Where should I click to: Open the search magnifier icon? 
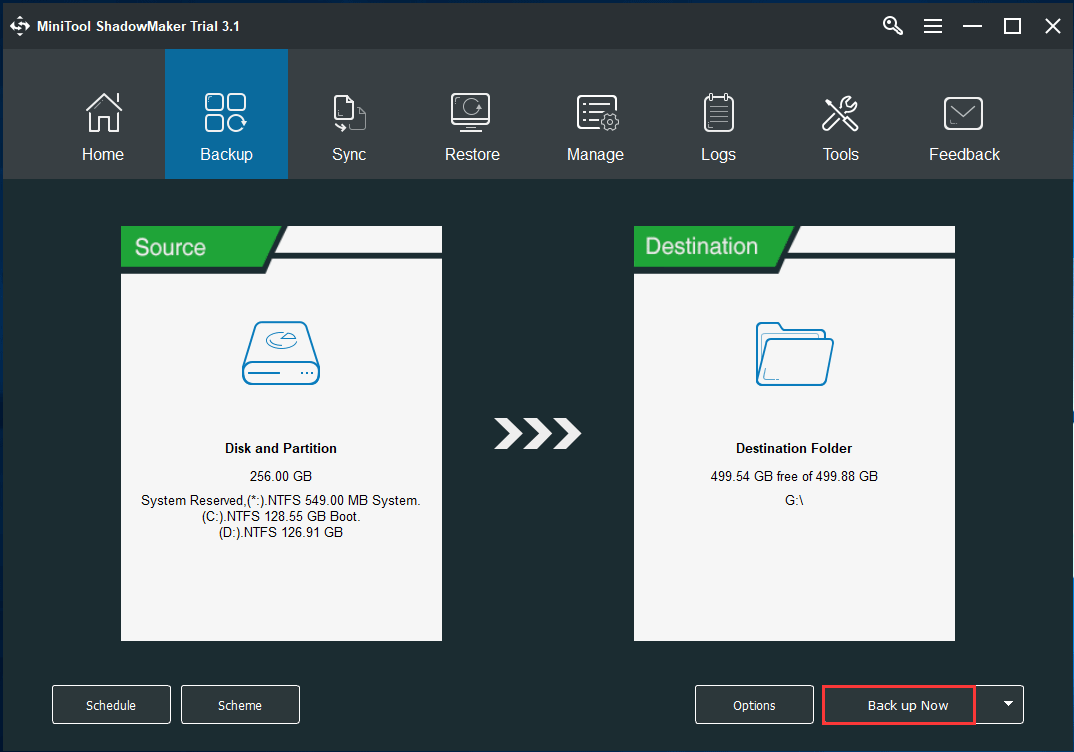click(x=892, y=25)
